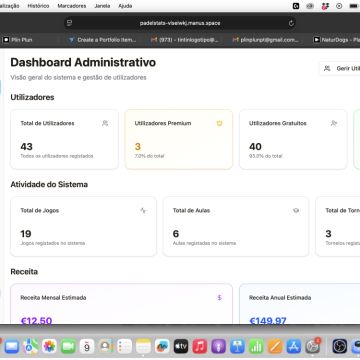
Task: Open App Store in the Dock
Action: click(294, 347)
